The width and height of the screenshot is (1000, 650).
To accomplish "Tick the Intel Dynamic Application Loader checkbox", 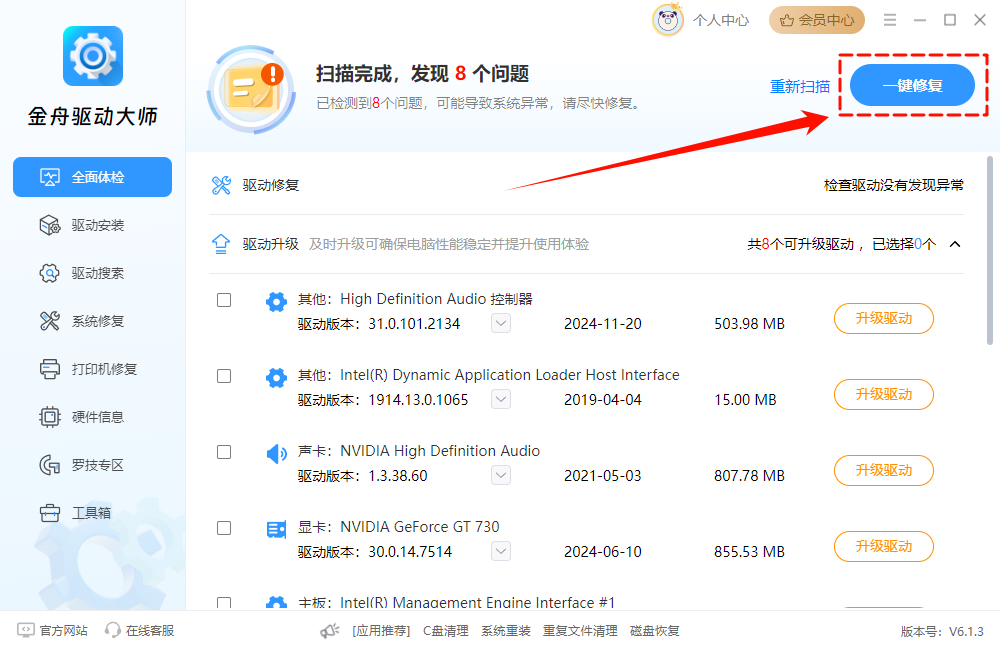I will click(224, 376).
